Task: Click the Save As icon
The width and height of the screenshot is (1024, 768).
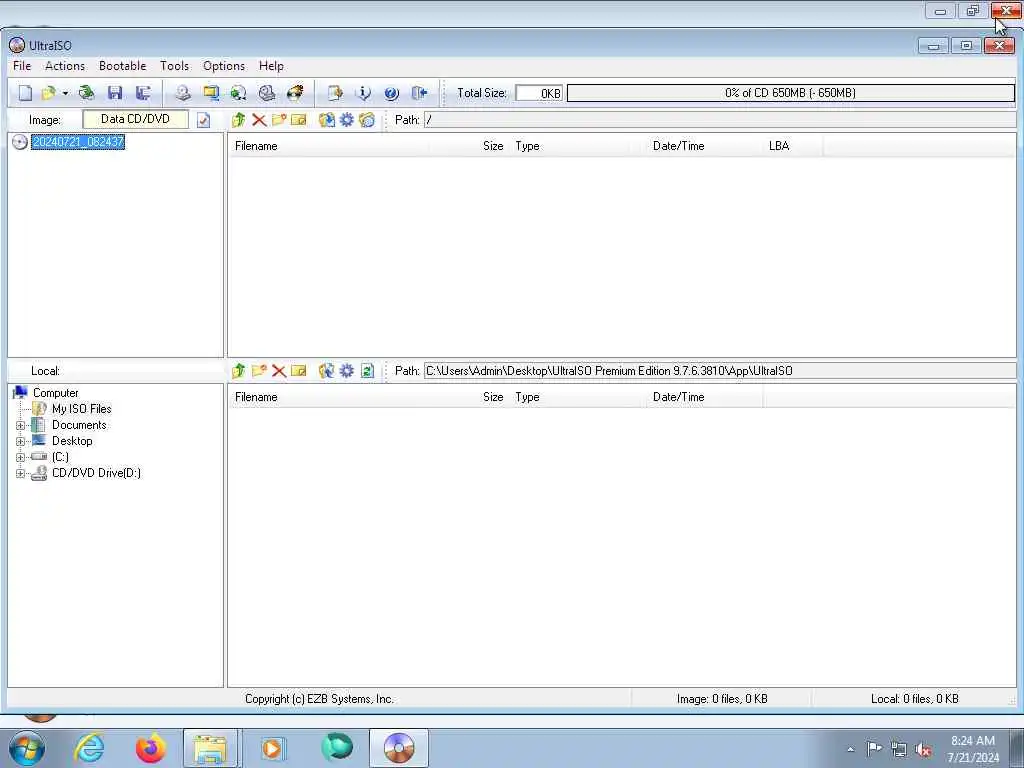Action: click(x=143, y=93)
